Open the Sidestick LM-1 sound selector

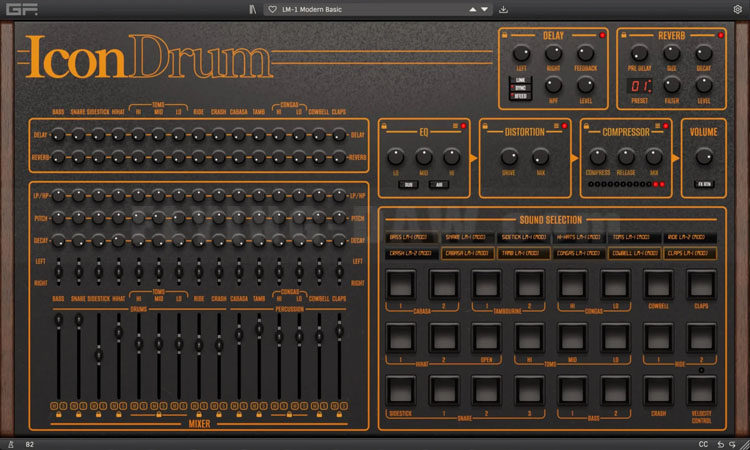click(x=523, y=237)
